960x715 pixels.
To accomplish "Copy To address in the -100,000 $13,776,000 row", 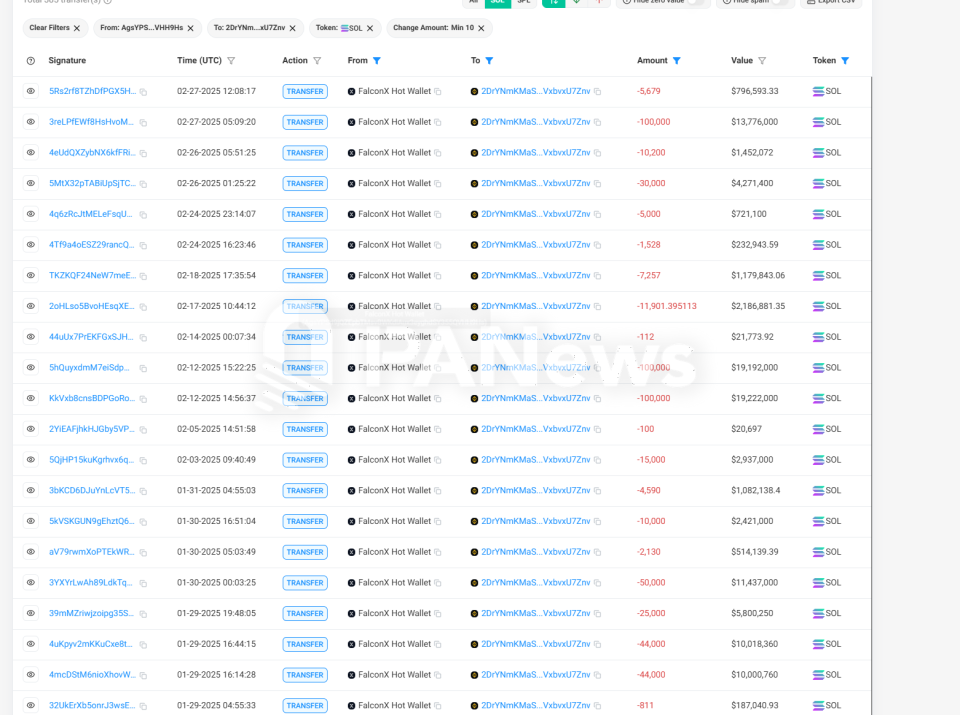I will pos(598,122).
